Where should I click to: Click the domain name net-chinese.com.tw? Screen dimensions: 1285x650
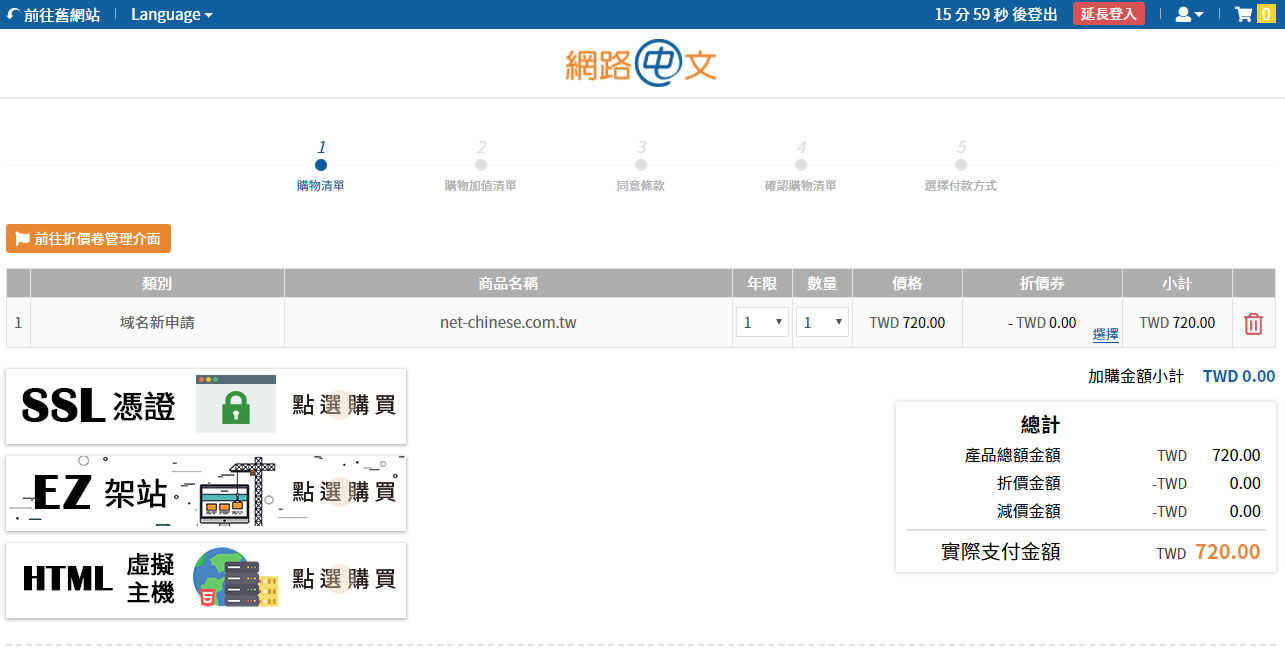coord(508,323)
